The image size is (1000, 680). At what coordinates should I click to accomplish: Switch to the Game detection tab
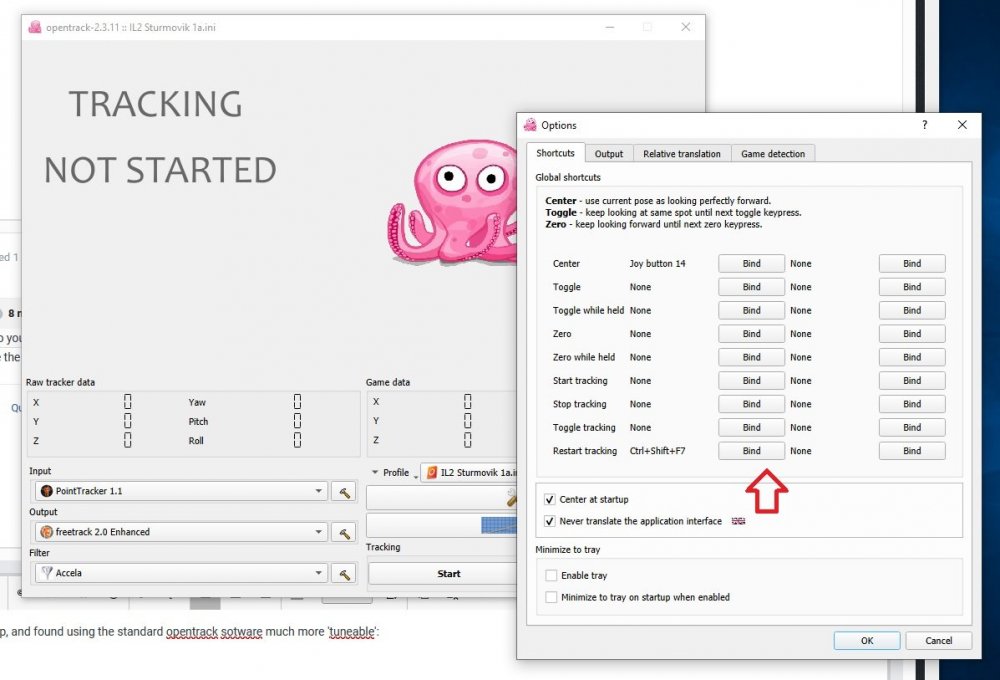[774, 153]
